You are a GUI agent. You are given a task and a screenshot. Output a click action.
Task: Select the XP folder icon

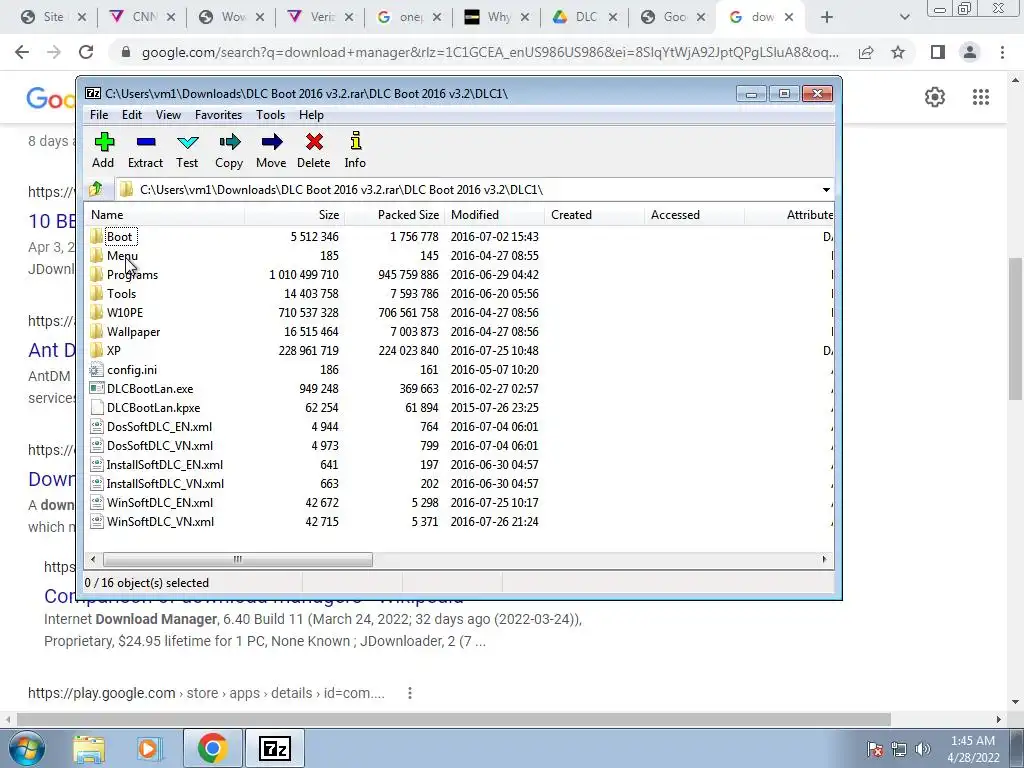coord(97,350)
